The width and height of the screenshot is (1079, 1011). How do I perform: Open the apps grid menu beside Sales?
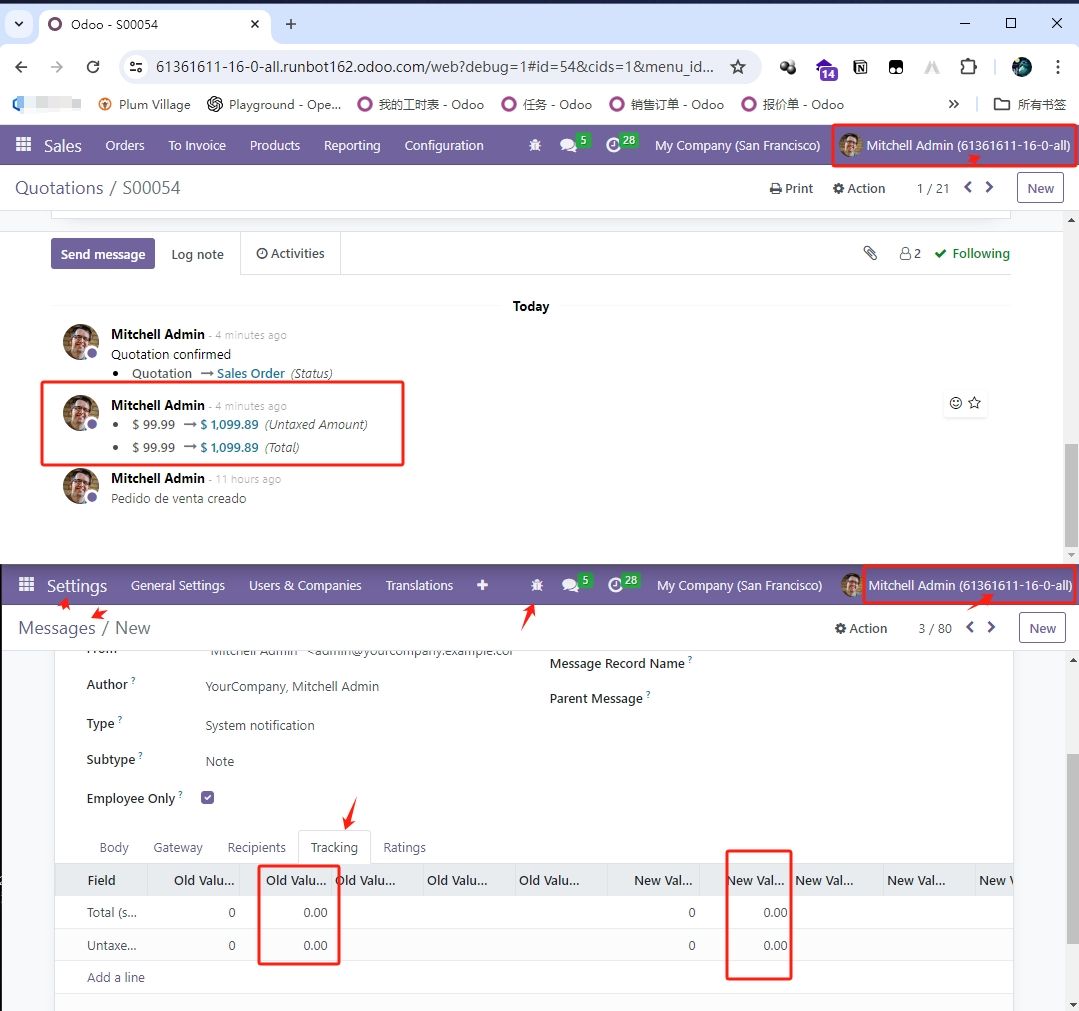click(x=23, y=145)
